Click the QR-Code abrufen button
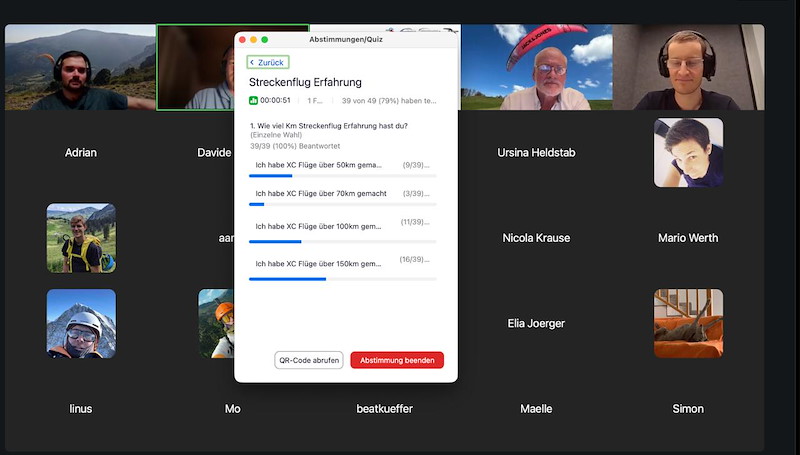The image size is (800, 455). click(x=309, y=360)
